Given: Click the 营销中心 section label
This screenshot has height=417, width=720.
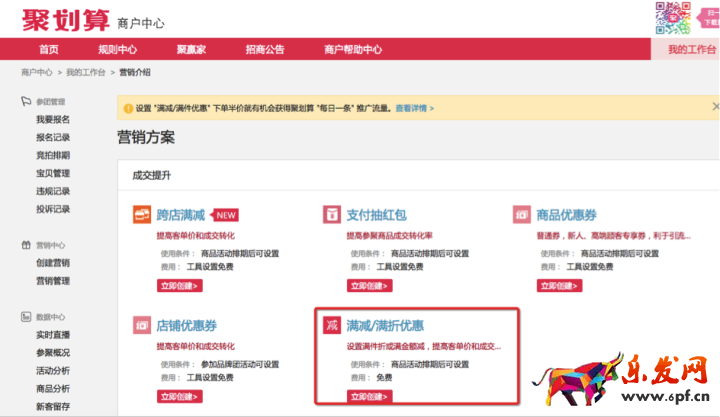Looking at the screenshot, I should pos(51,245).
